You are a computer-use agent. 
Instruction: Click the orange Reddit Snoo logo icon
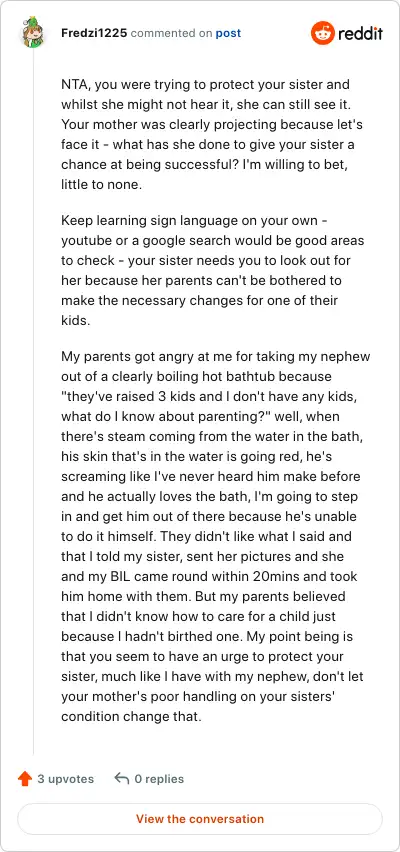point(323,33)
